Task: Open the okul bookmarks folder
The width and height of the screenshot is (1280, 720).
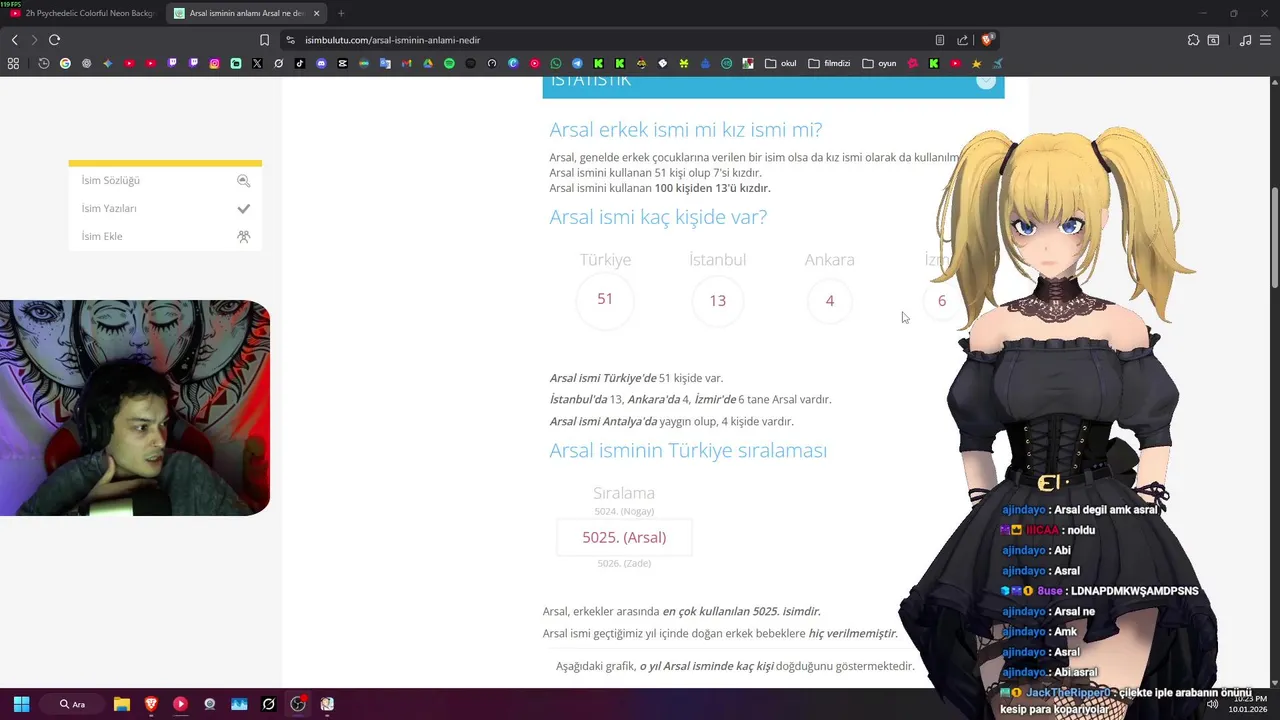Action: (x=781, y=63)
